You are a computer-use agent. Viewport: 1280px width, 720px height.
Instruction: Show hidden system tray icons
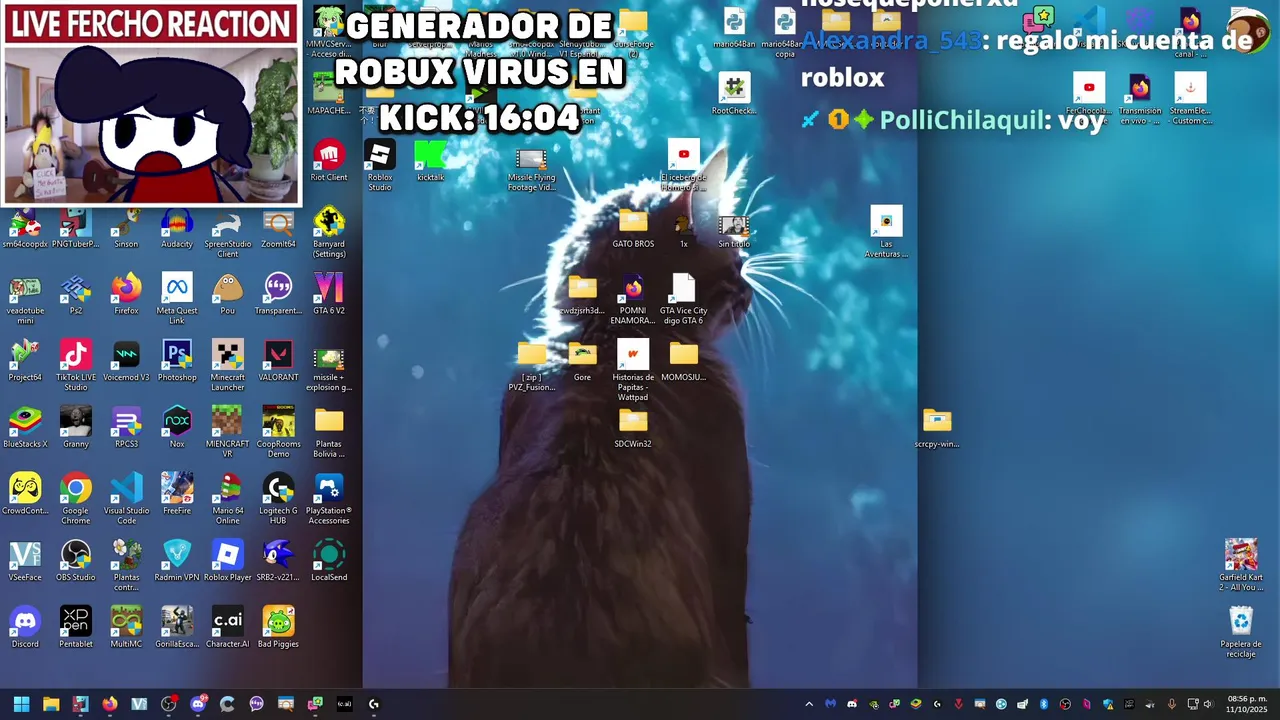pyautogui.click(x=809, y=704)
